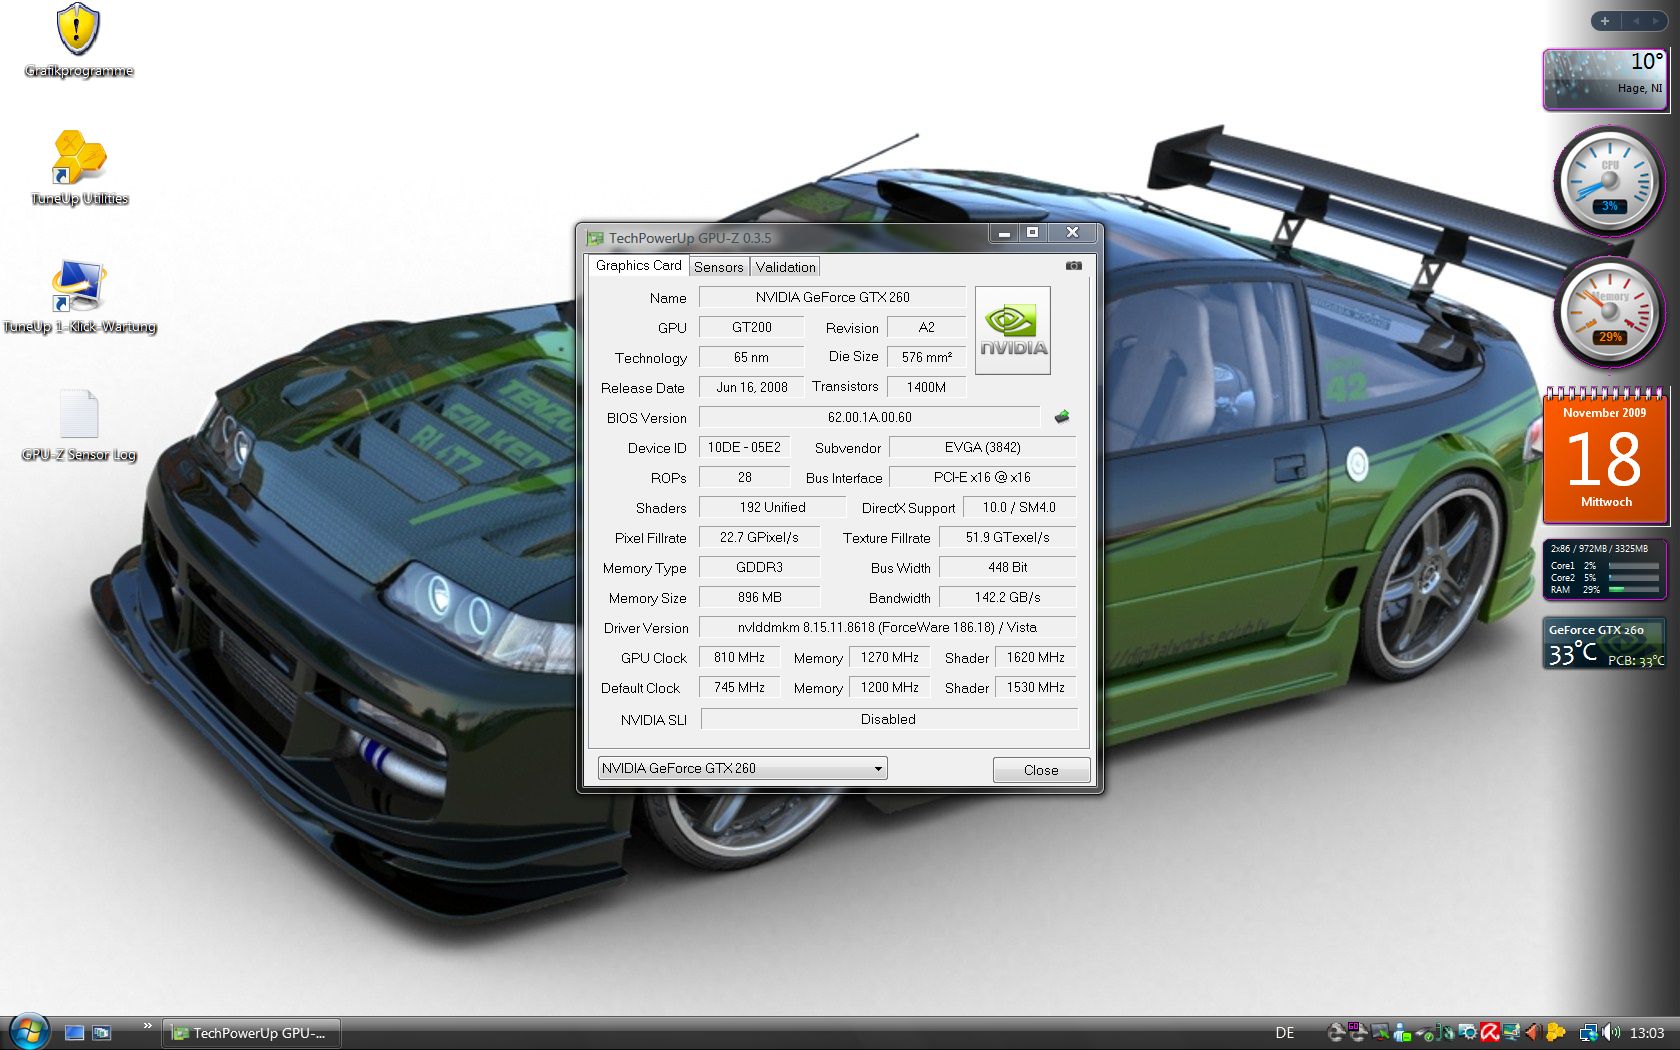This screenshot has width=1680, height=1050.
Task: Click the green BIOS save chip icon
Action: click(1062, 417)
